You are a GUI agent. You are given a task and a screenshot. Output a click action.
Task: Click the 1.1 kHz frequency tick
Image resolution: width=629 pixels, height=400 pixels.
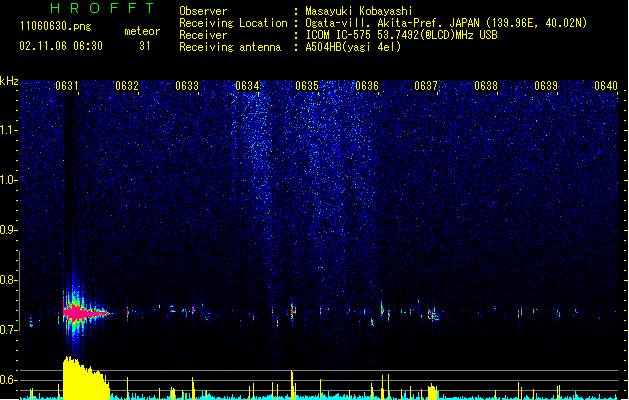click(x=8, y=130)
